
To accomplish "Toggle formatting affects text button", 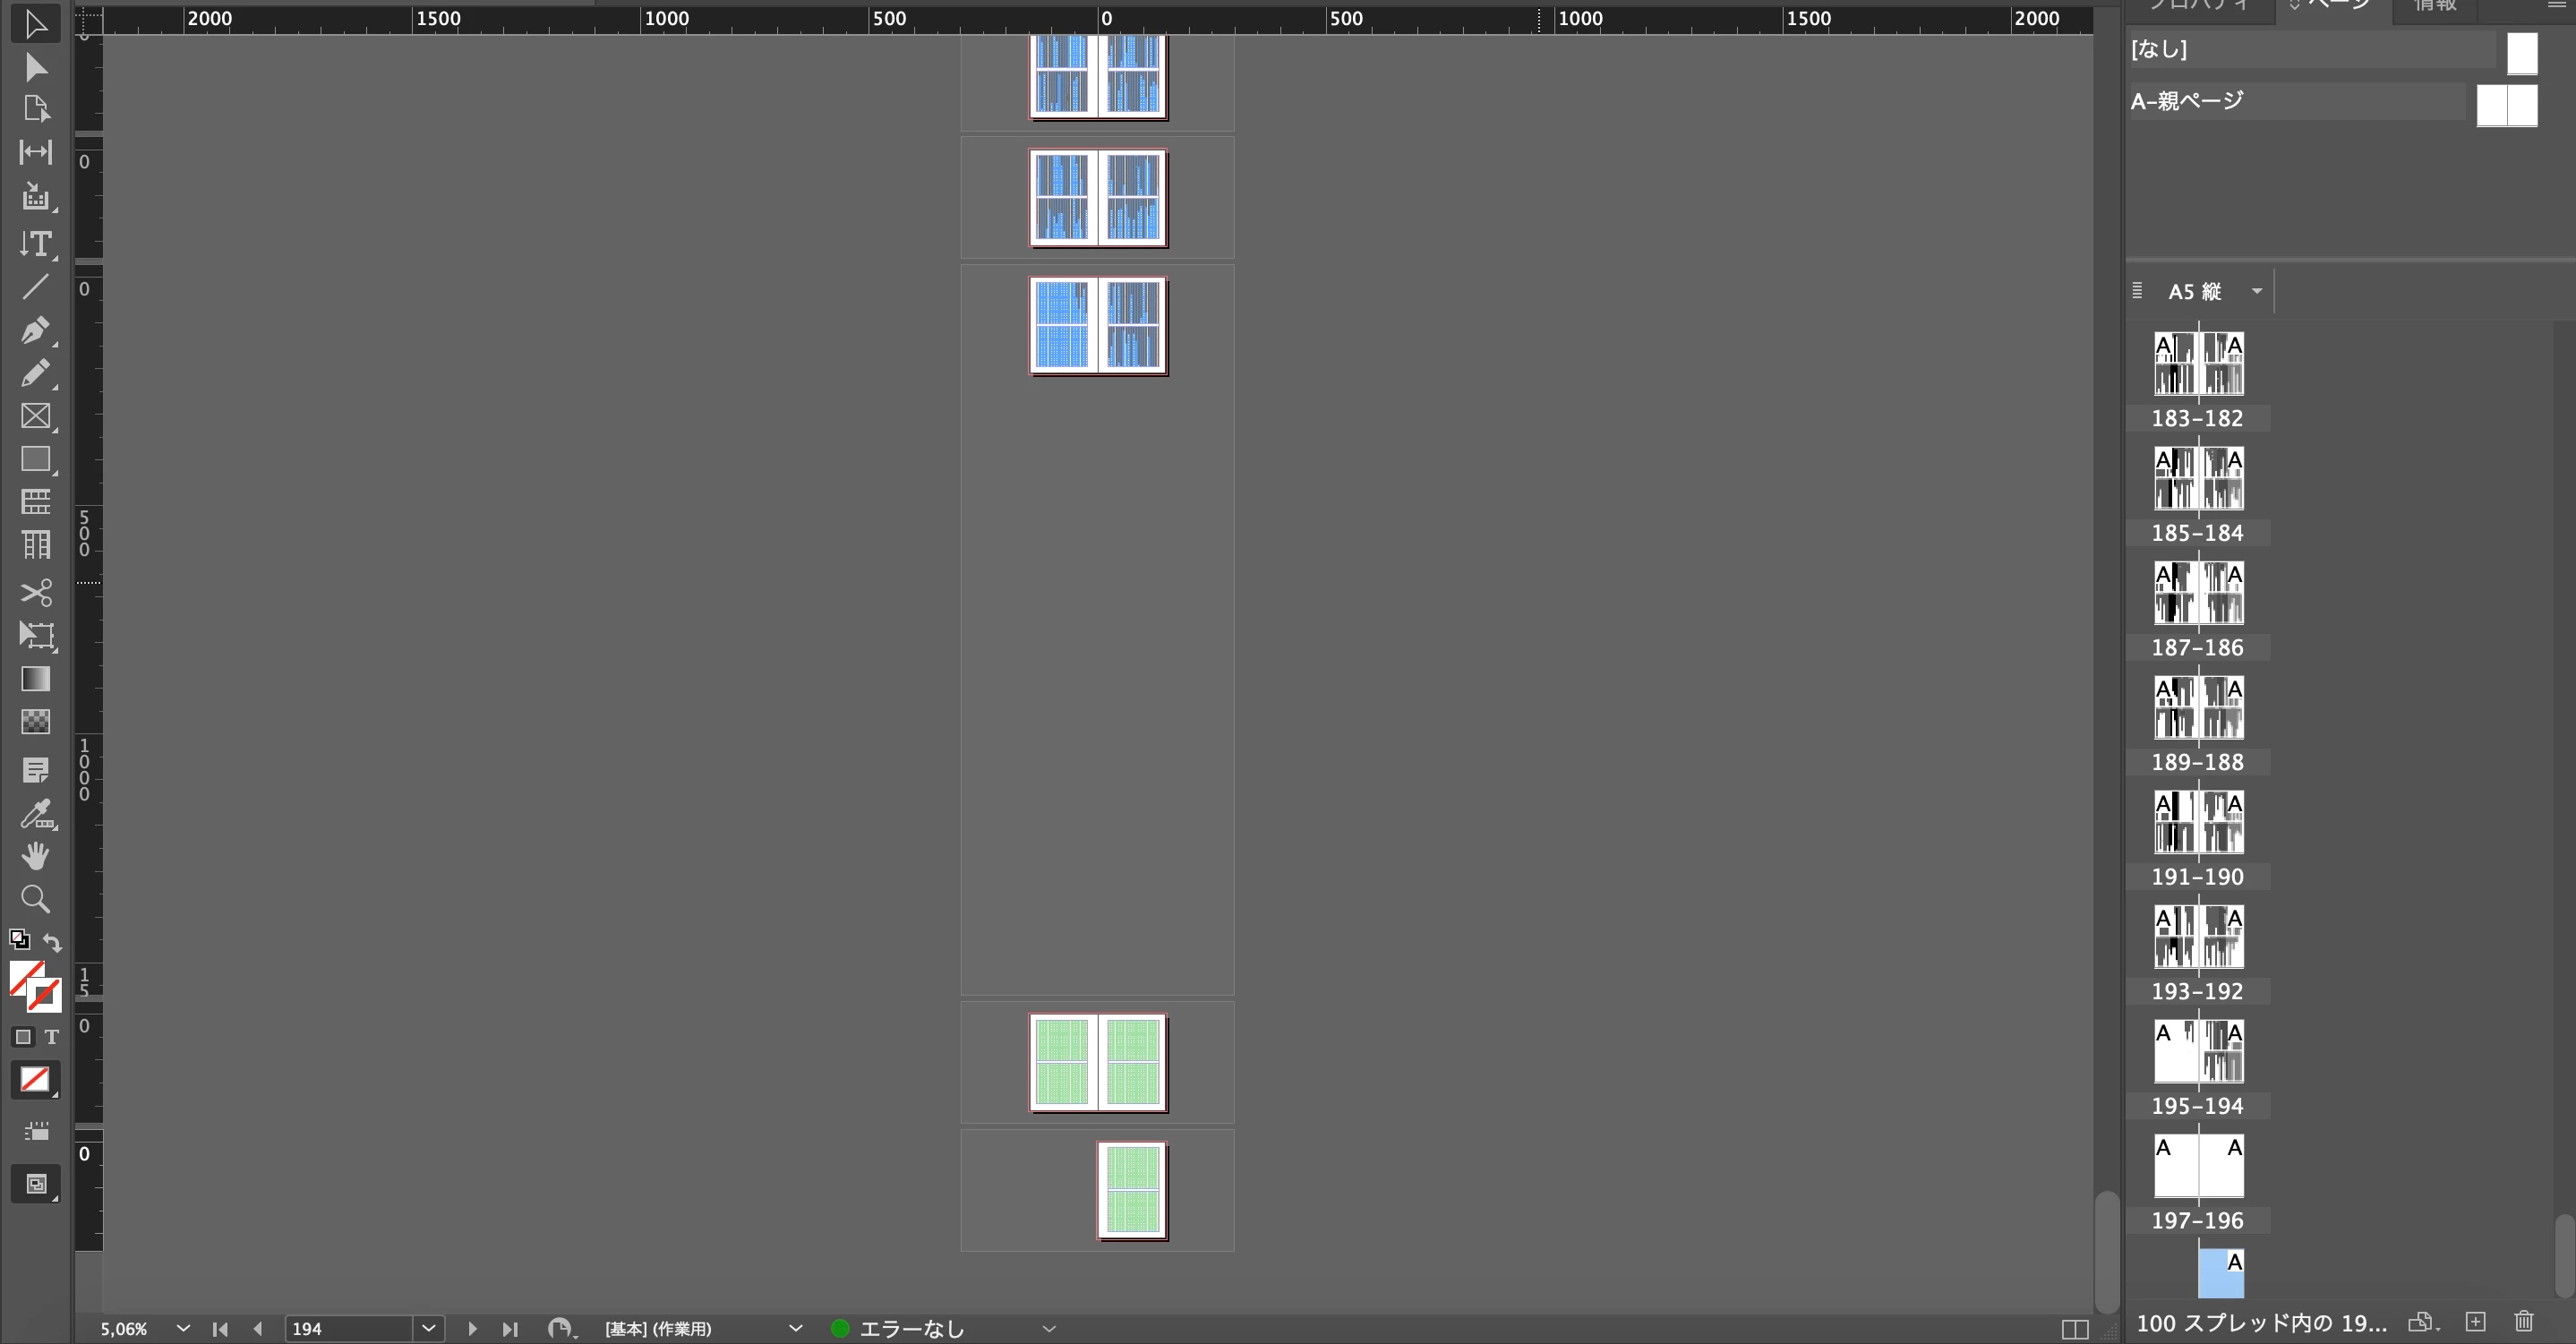I will pos(52,1037).
